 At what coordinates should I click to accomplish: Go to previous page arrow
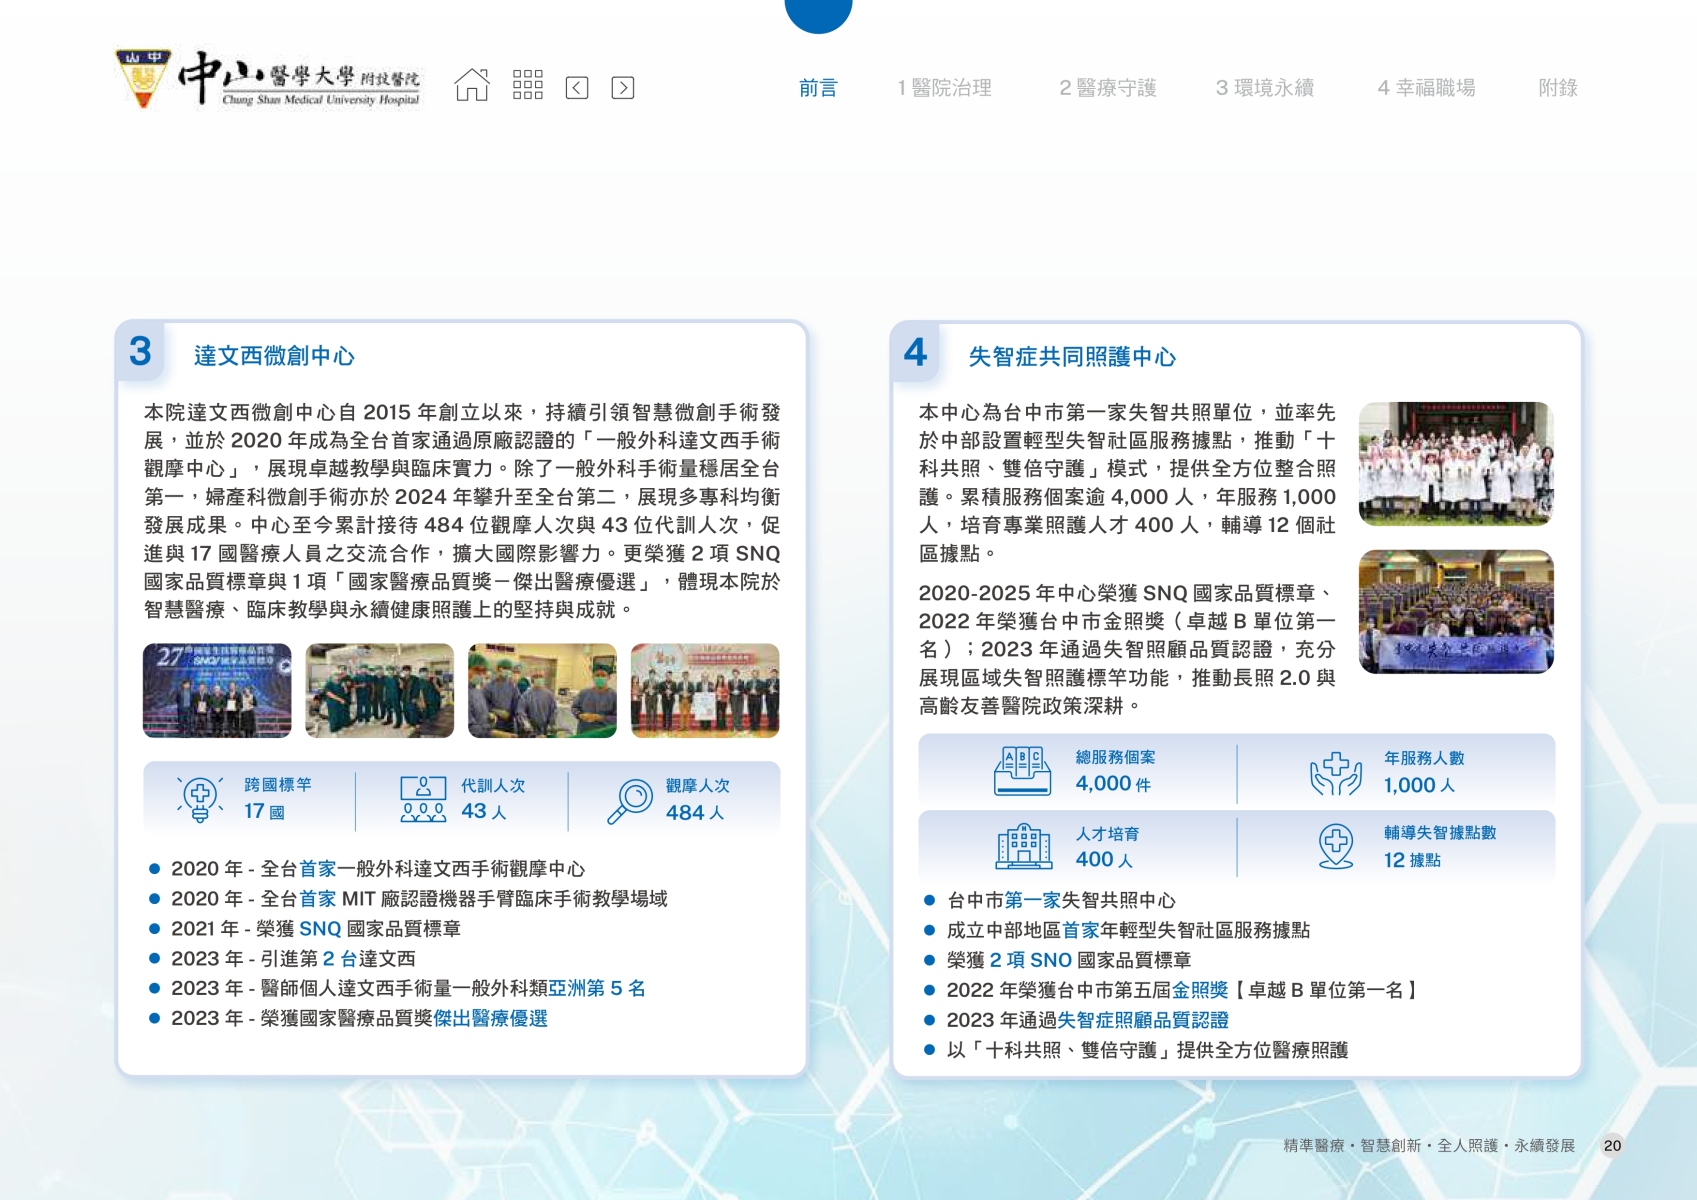click(577, 88)
